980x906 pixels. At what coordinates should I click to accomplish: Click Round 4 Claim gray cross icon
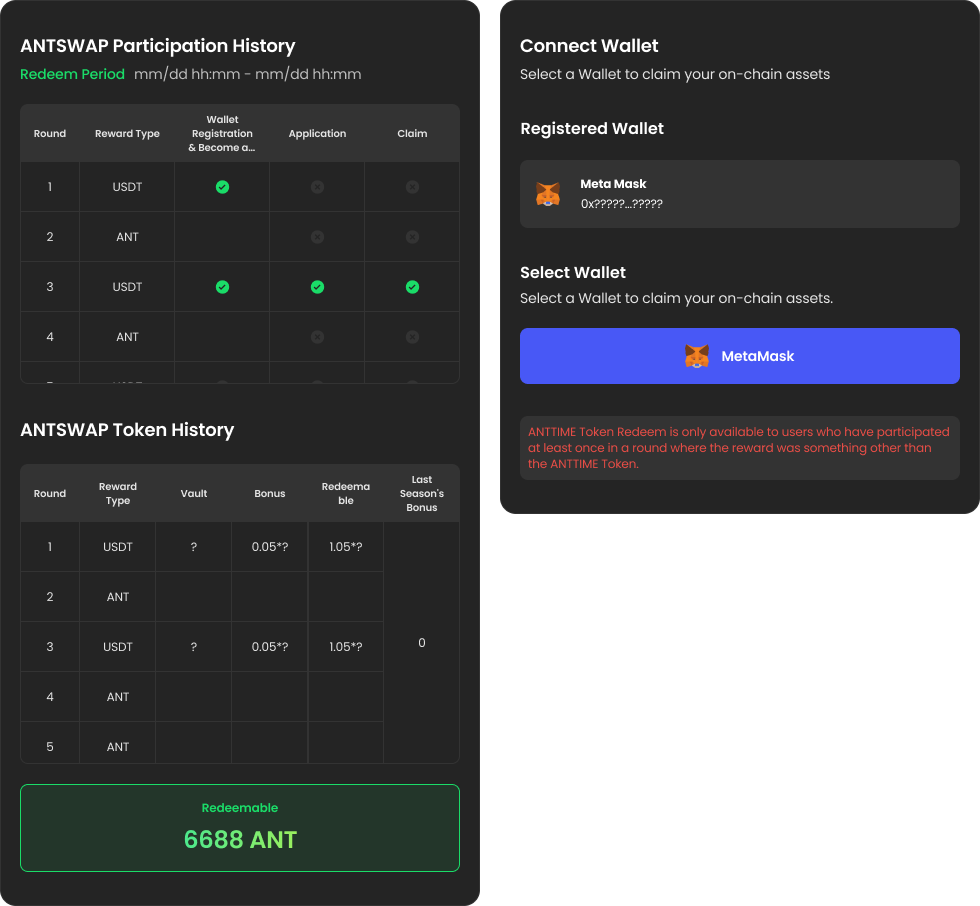coord(412,337)
